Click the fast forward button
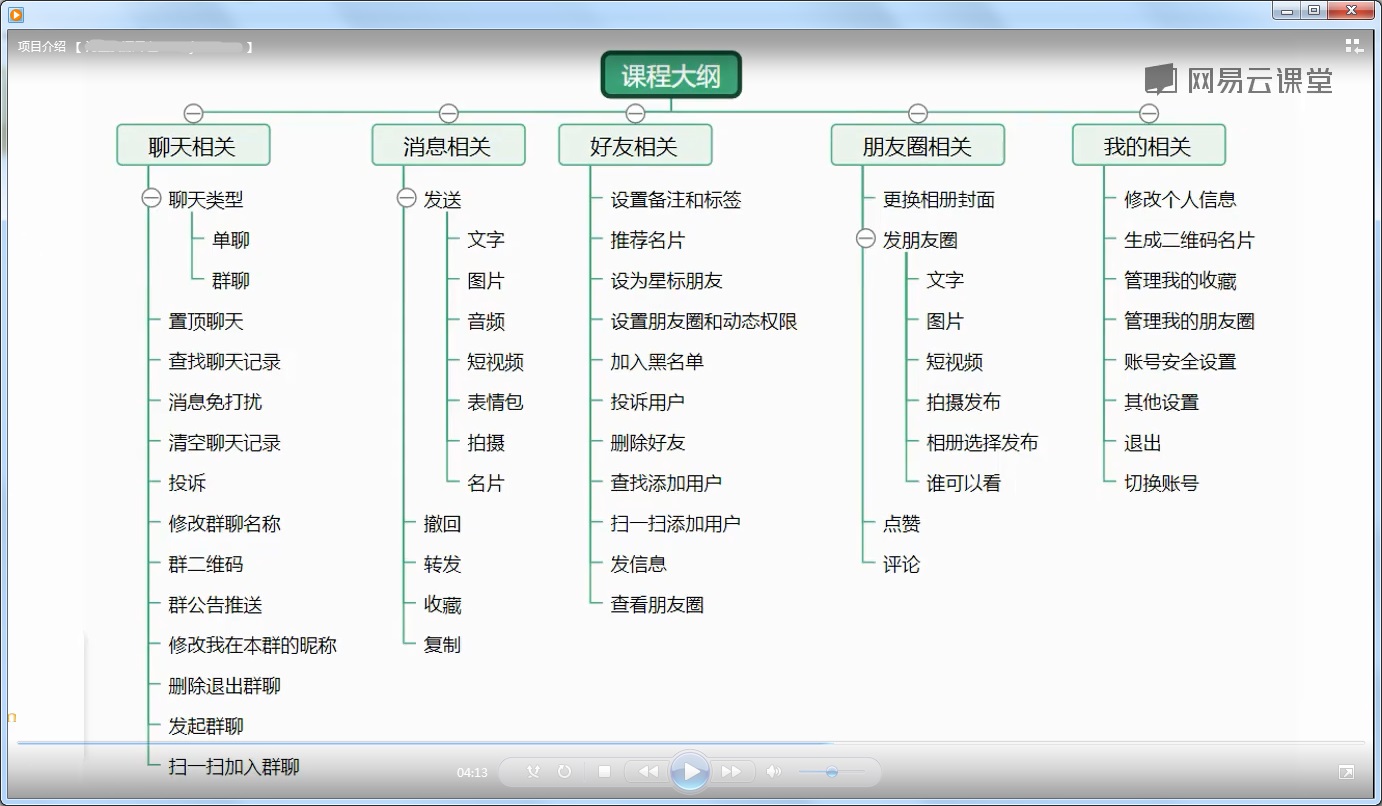The height and width of the screenshot is (806, 1382). [x=731, y=772]
